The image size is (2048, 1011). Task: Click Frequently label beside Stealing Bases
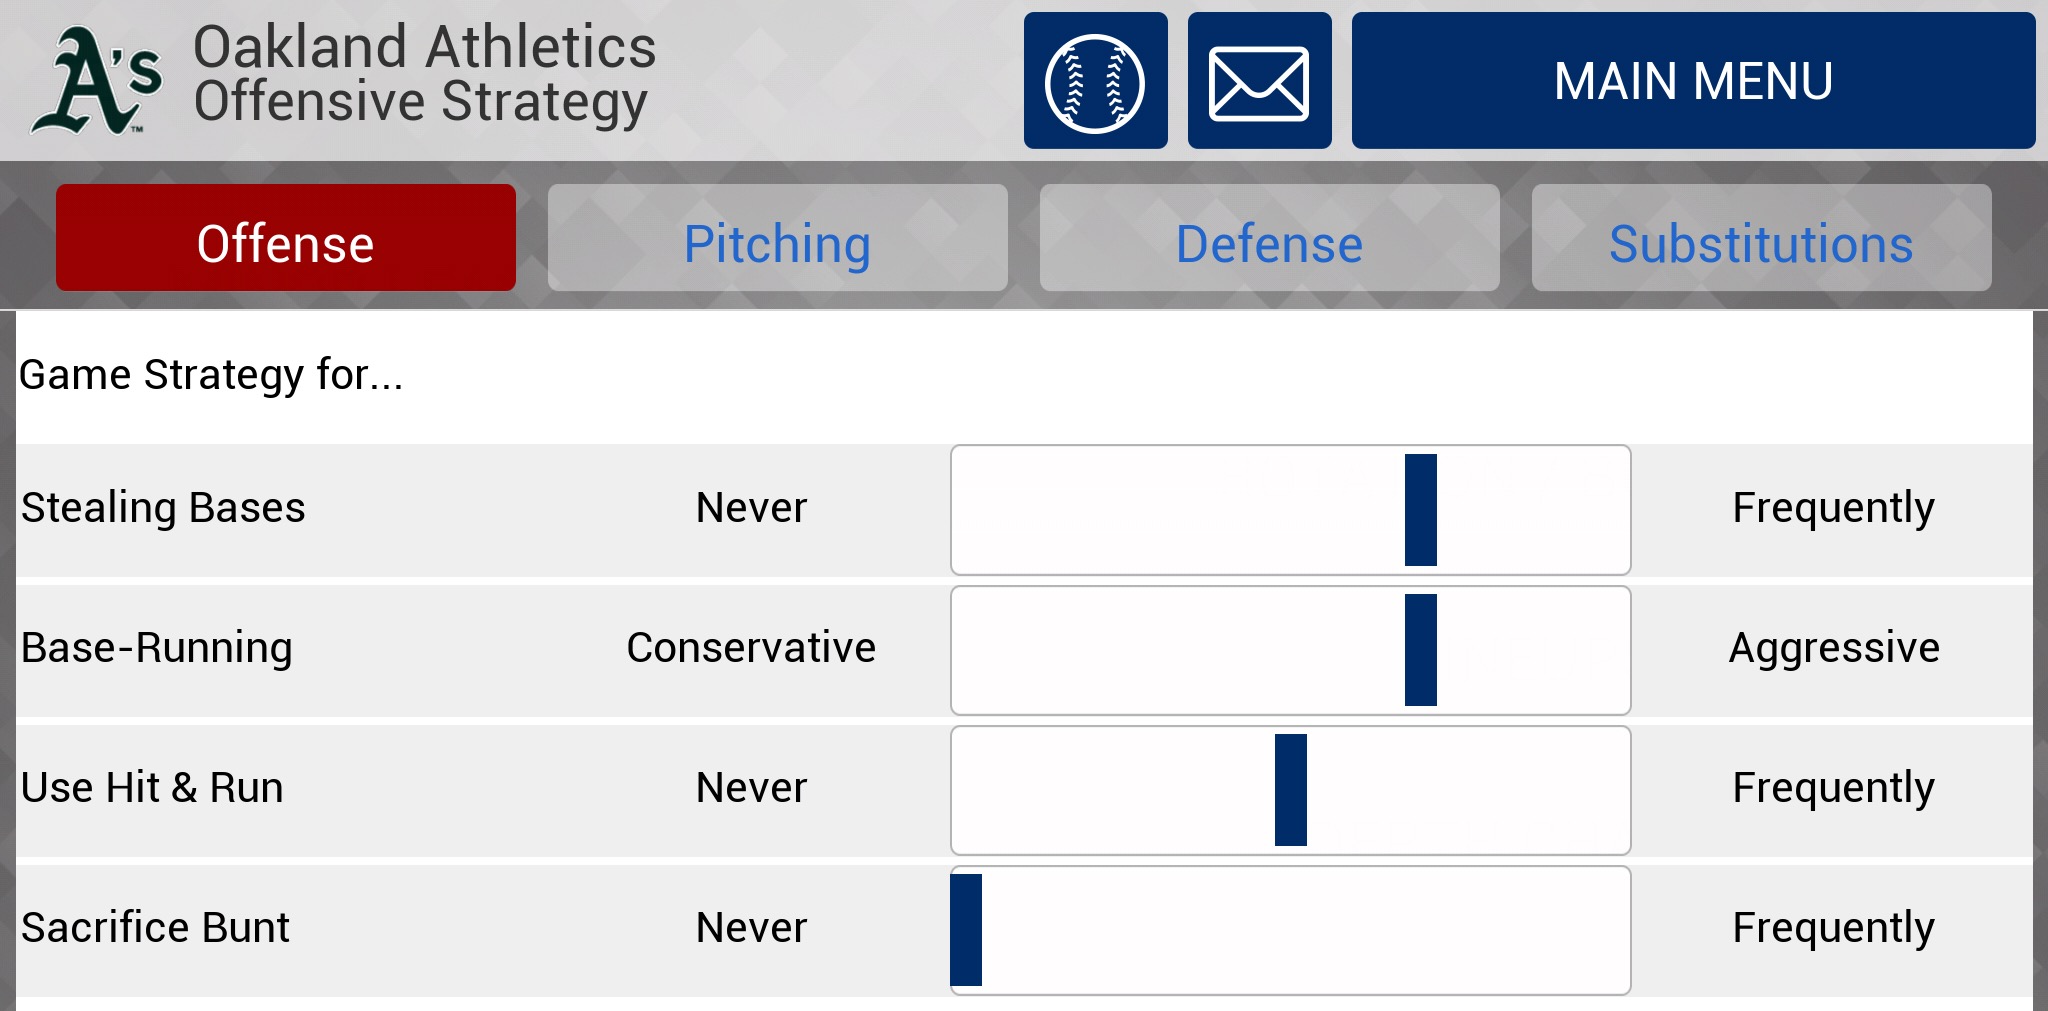1833,508
